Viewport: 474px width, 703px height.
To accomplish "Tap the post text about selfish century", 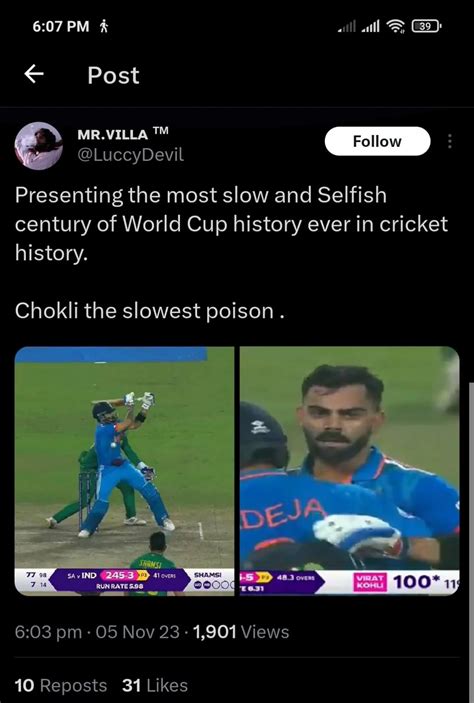I will coord(231,223).
